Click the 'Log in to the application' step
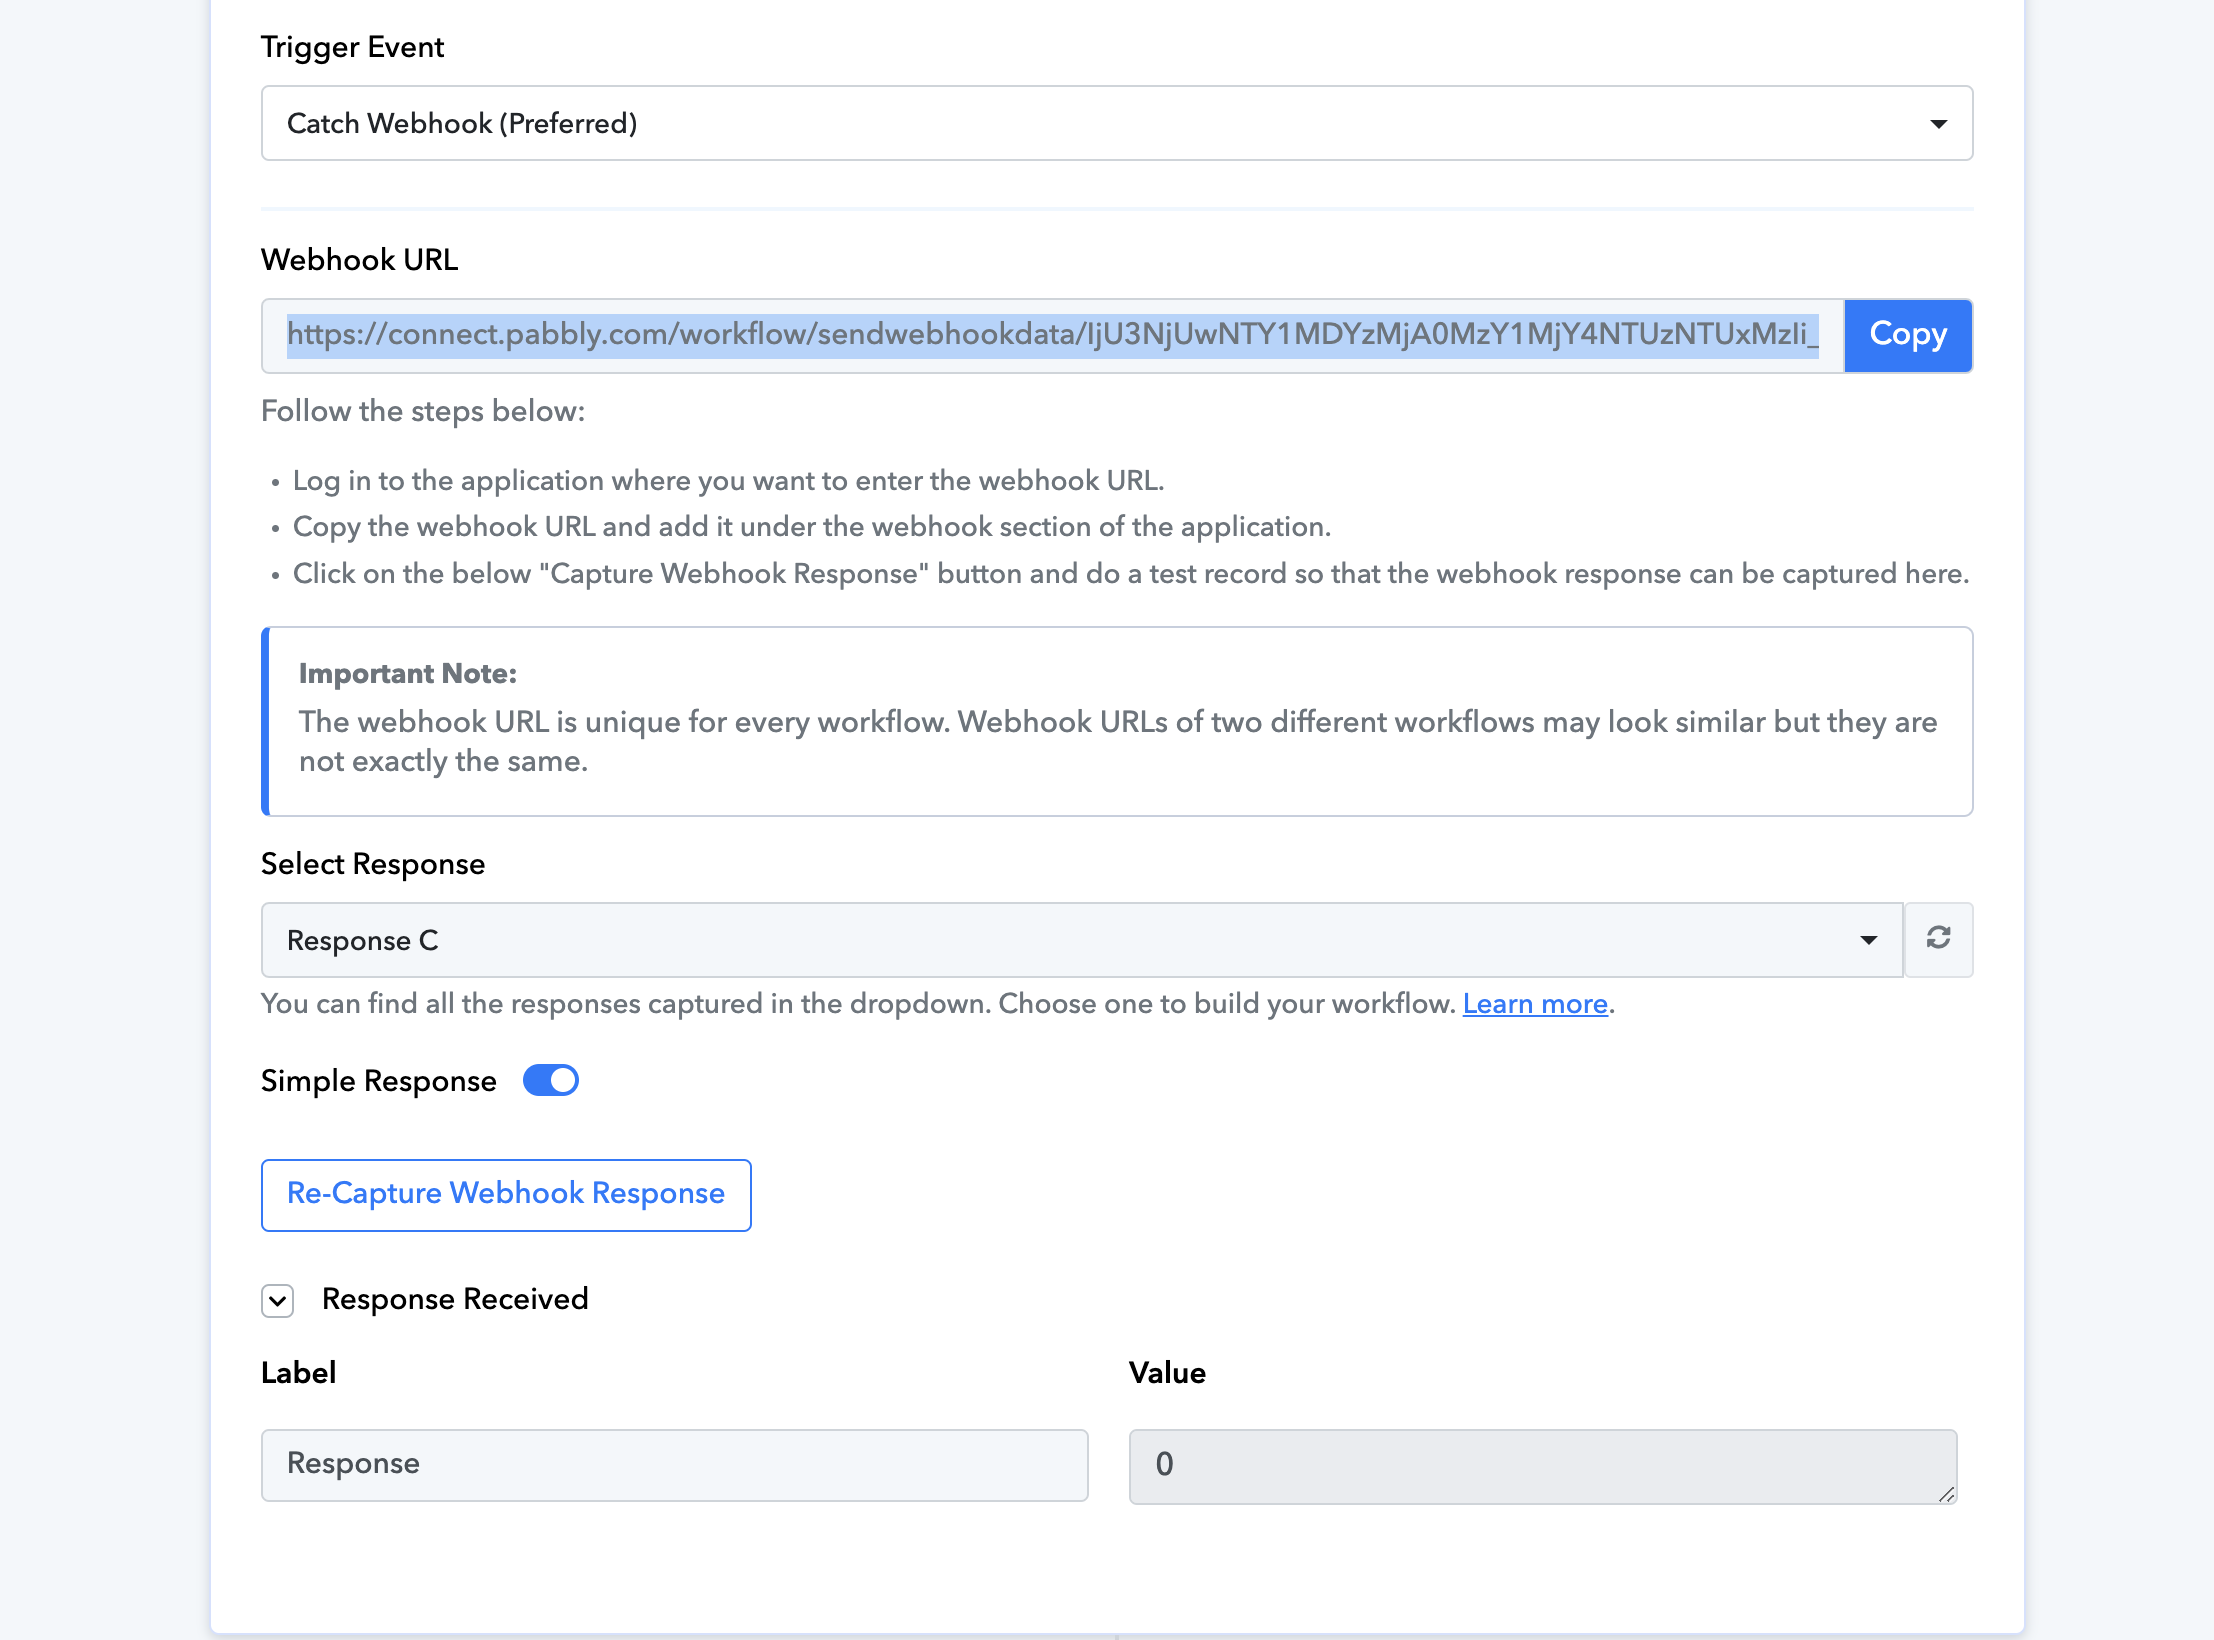The image size is (2214, 1640). click(x=728, y=481)
